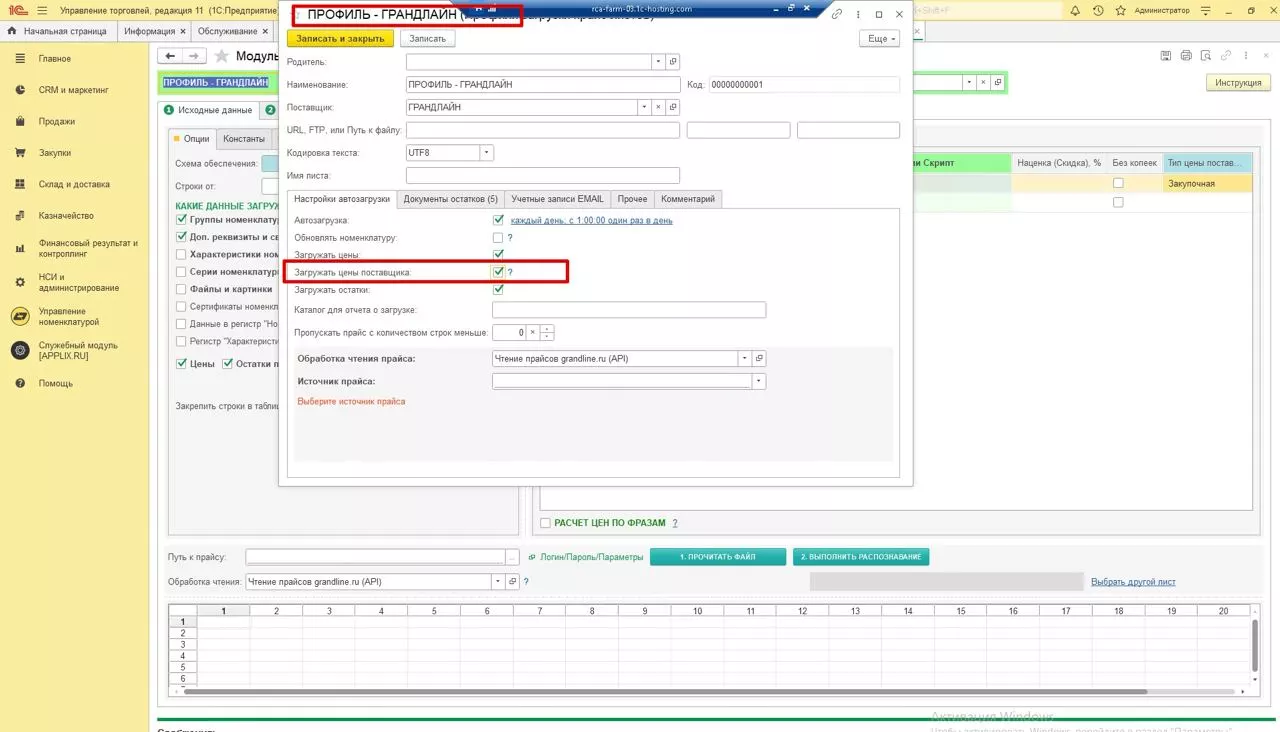The image size is (1280, 732).
Task: Expand the Источник прайса dropdown
Action: [x=759, y=381]
